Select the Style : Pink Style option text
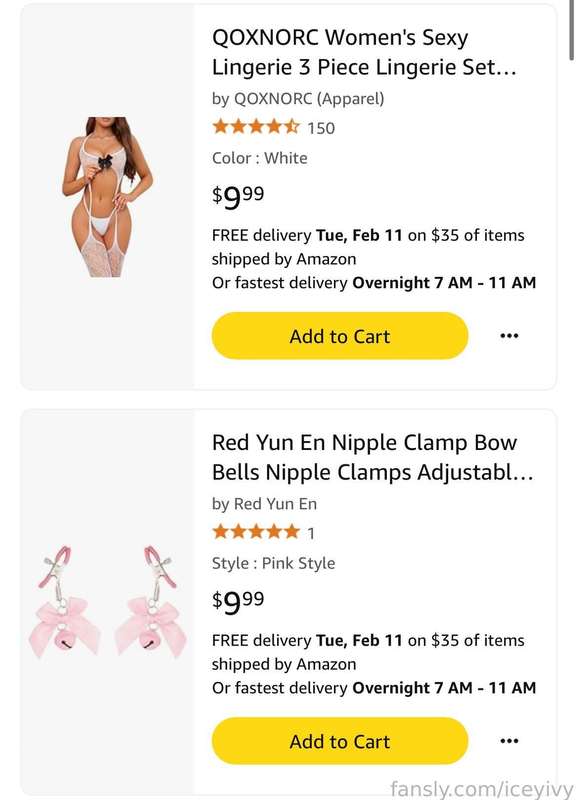The image size is (578, 800). pyautogui.click(x=273, y=563)
